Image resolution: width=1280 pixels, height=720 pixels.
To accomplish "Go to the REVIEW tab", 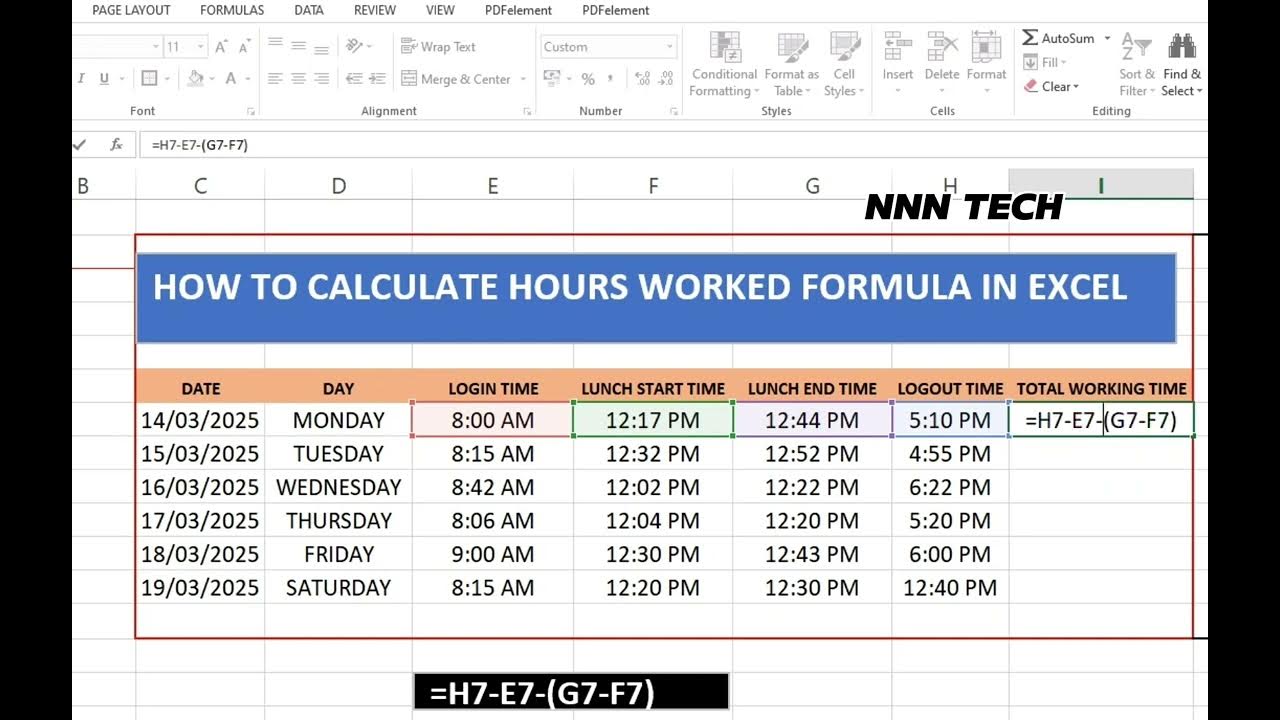I will (375, 10).
